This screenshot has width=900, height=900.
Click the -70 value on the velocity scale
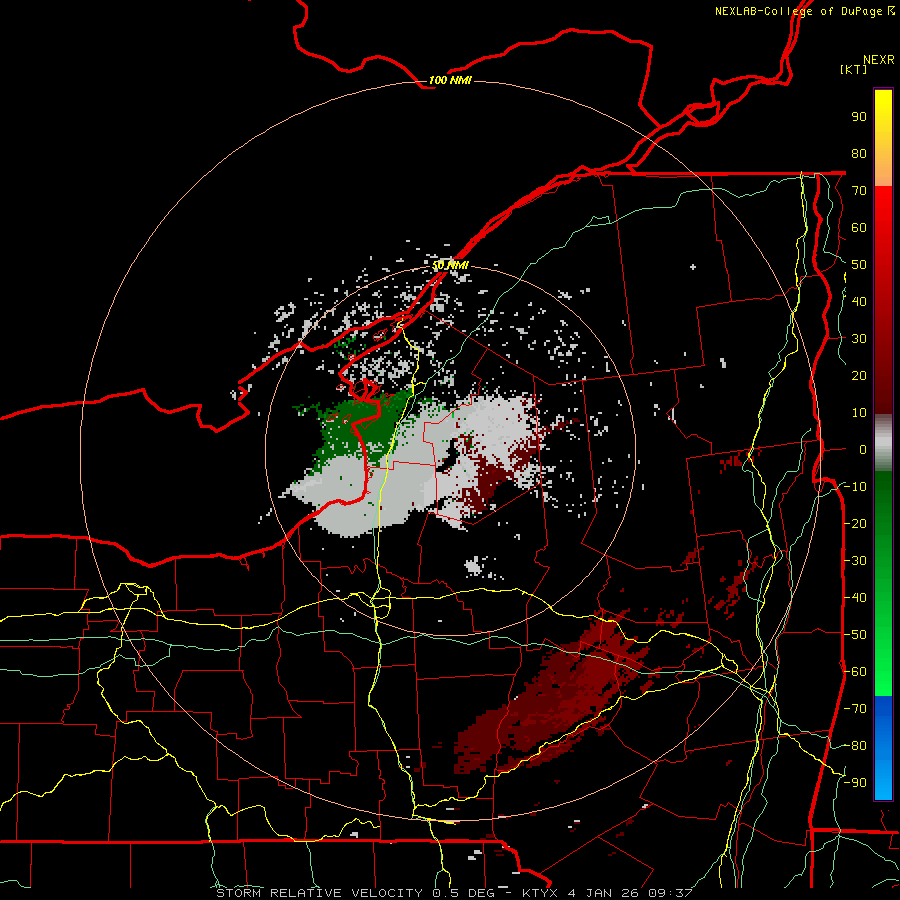855,709
